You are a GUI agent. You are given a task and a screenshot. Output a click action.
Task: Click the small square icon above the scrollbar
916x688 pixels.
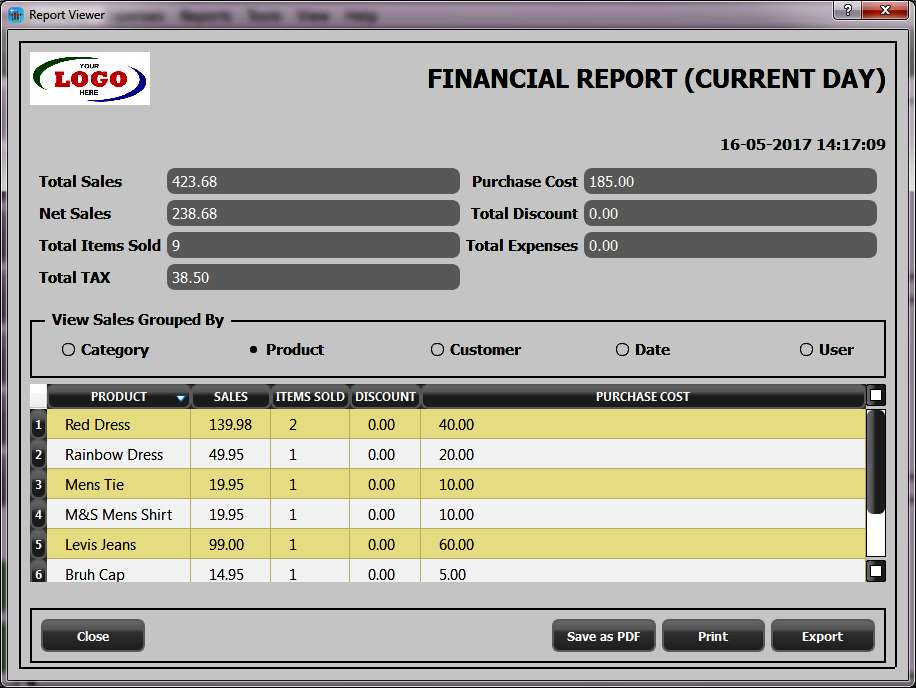pyautogui.click(x=876, y=395)
